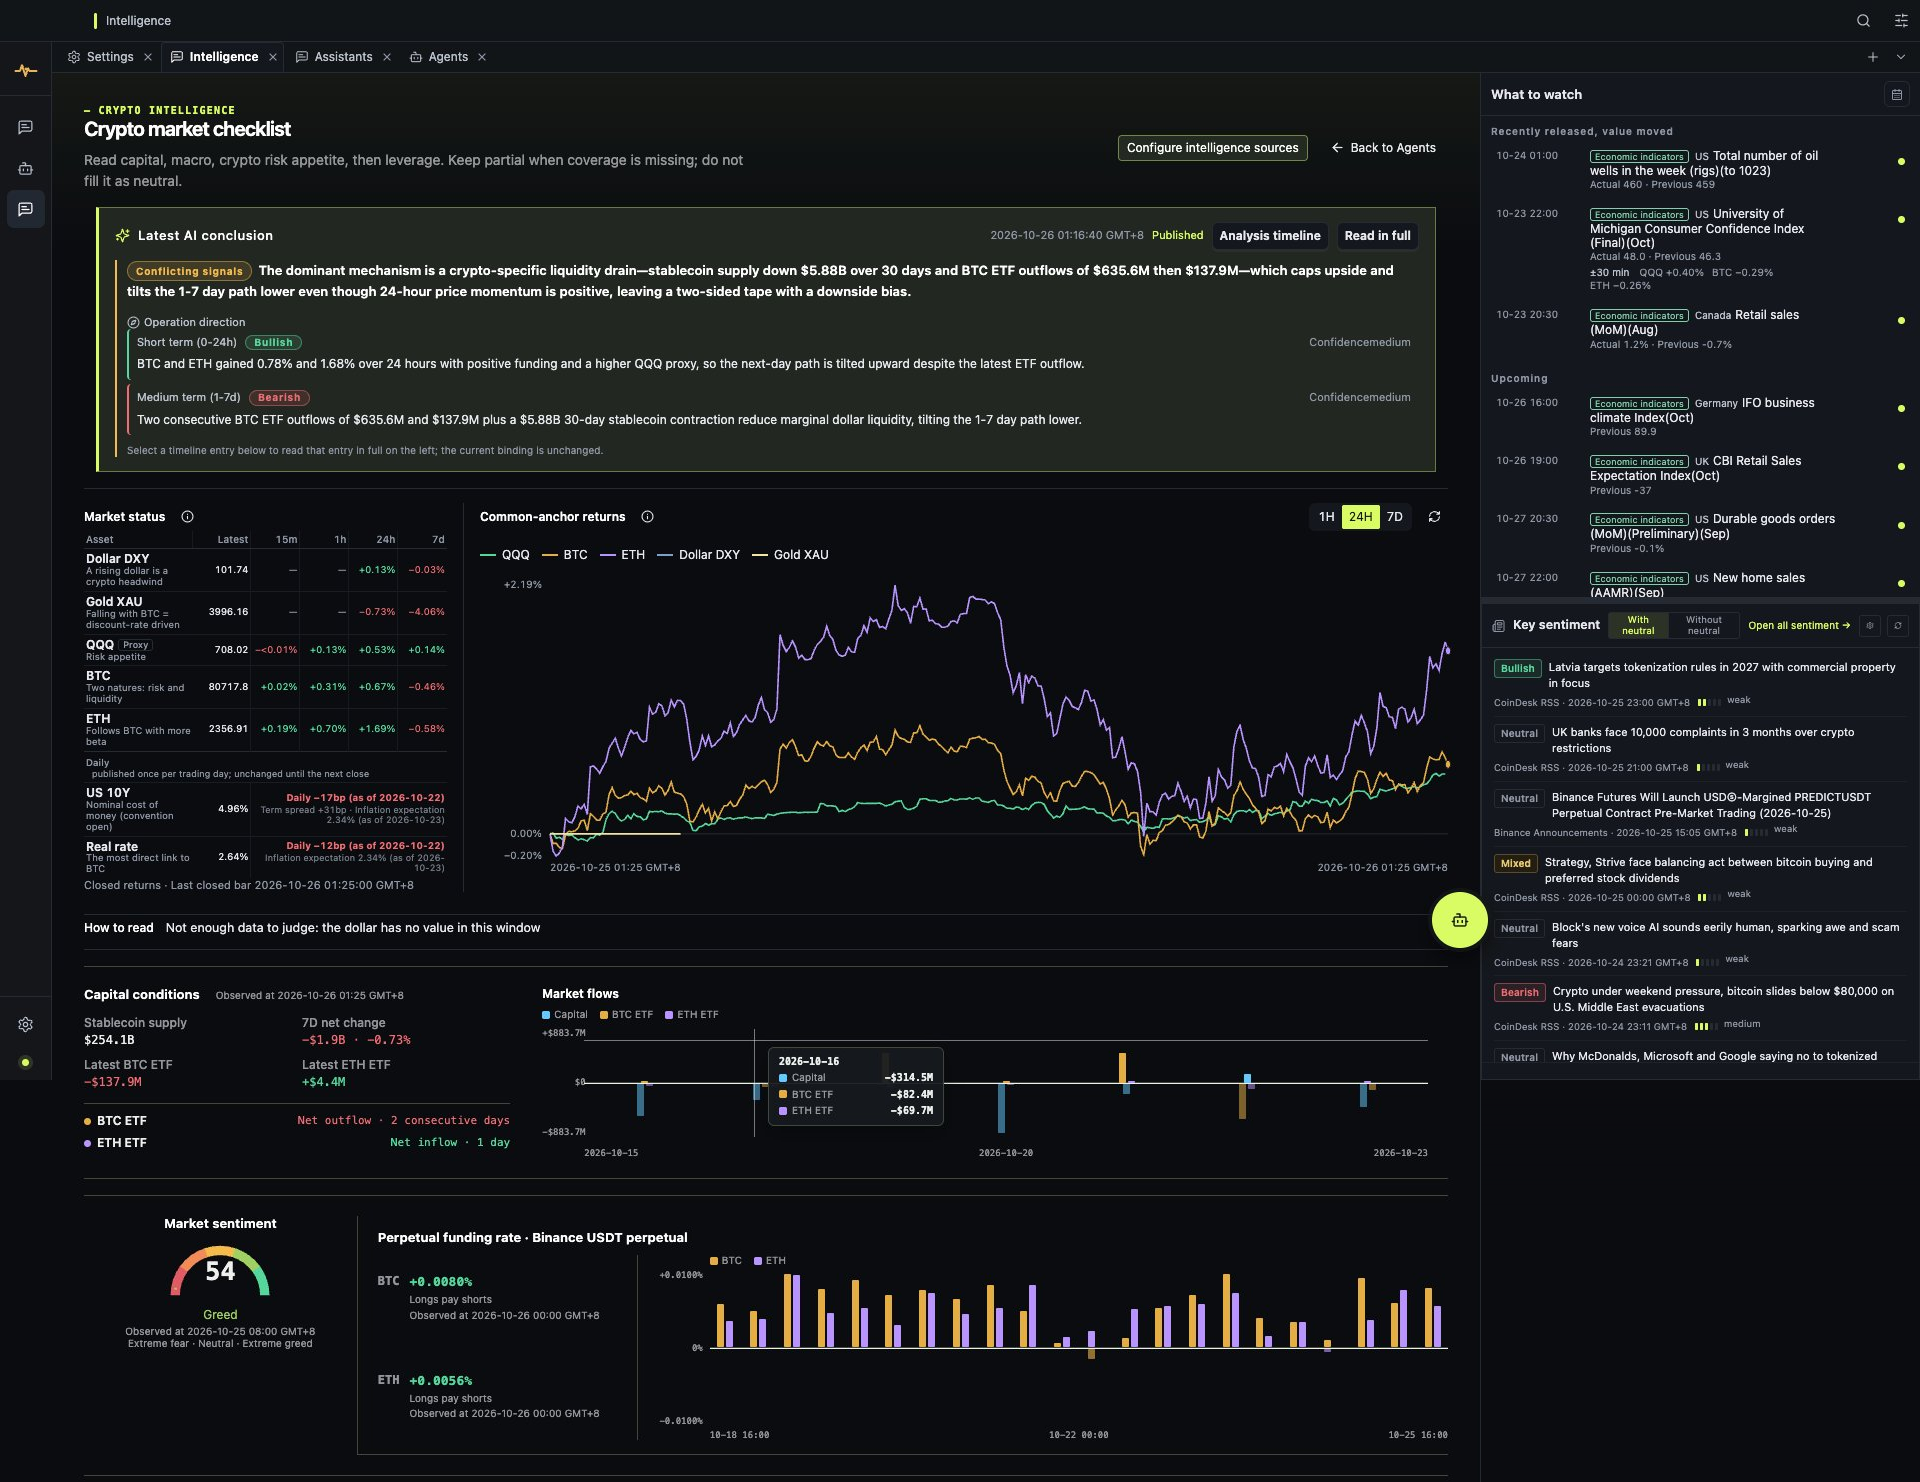The image size is (1920, 1482).
Task: Click the yellow floating robot assistant button
Action: click(x=1459, y=920)
